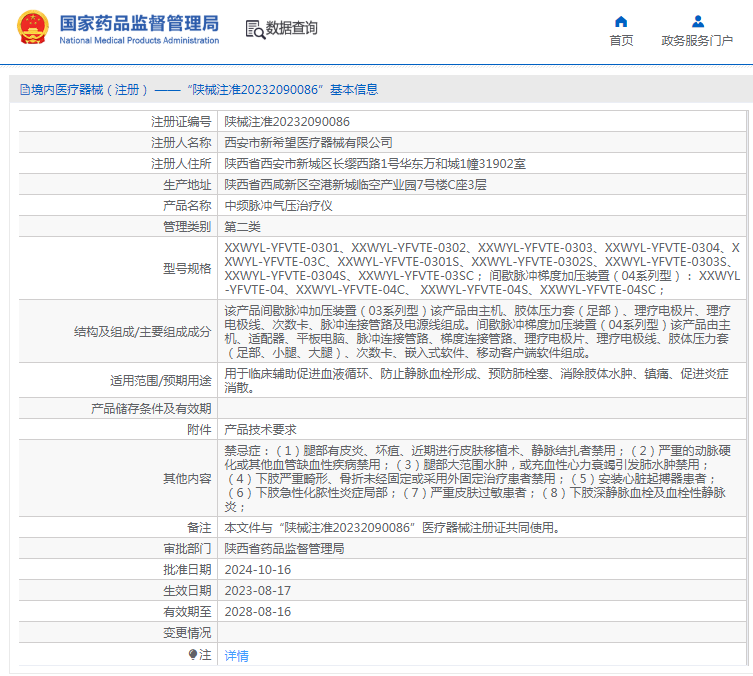This screenshot has width=753, height=676.
Task: Select 陕械注准20232090086 registration number value
Action: pos(287,122)
